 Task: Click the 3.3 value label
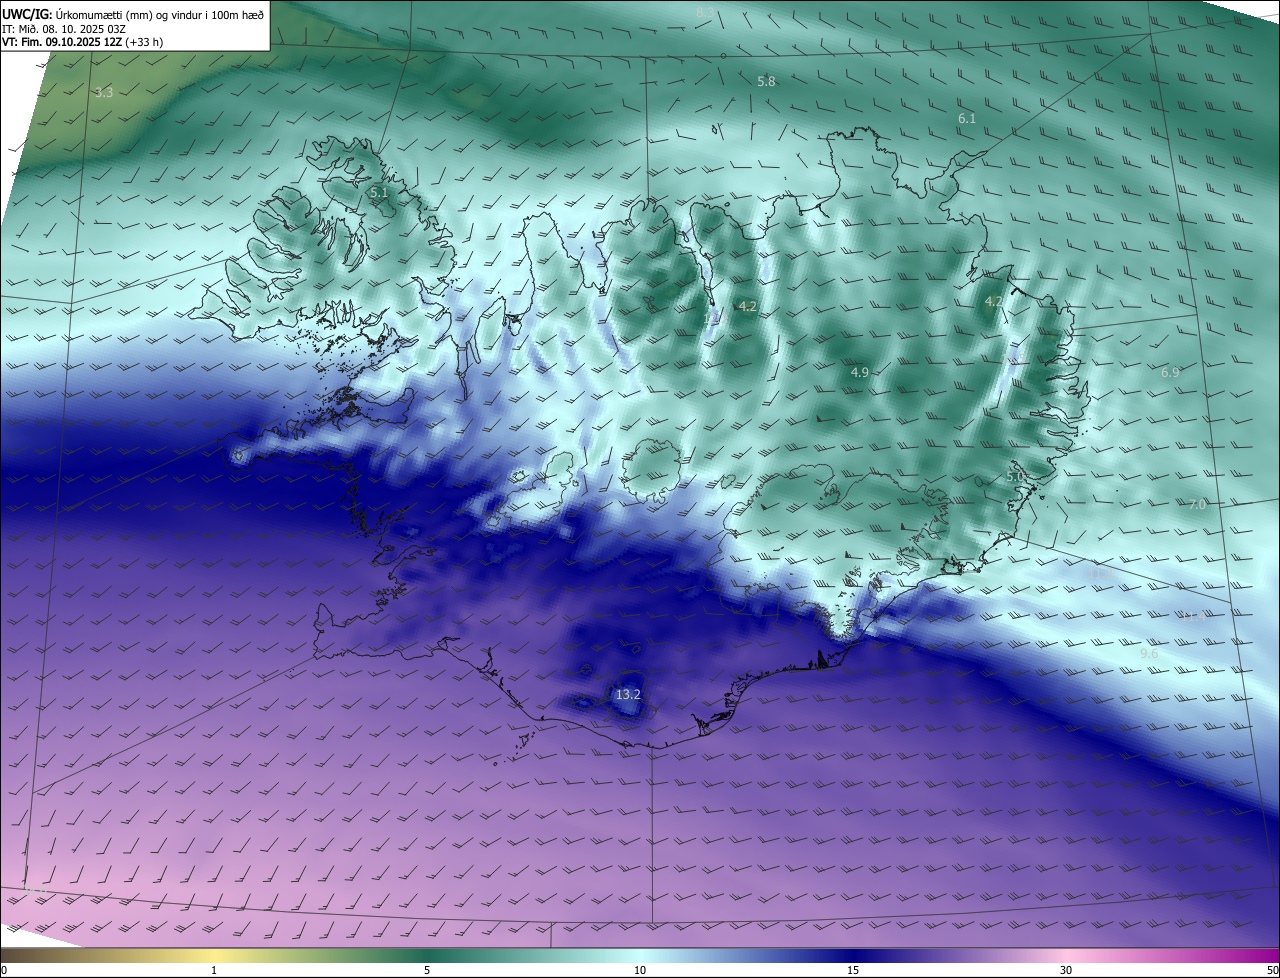pyautogui.click(x=104, y=92)
